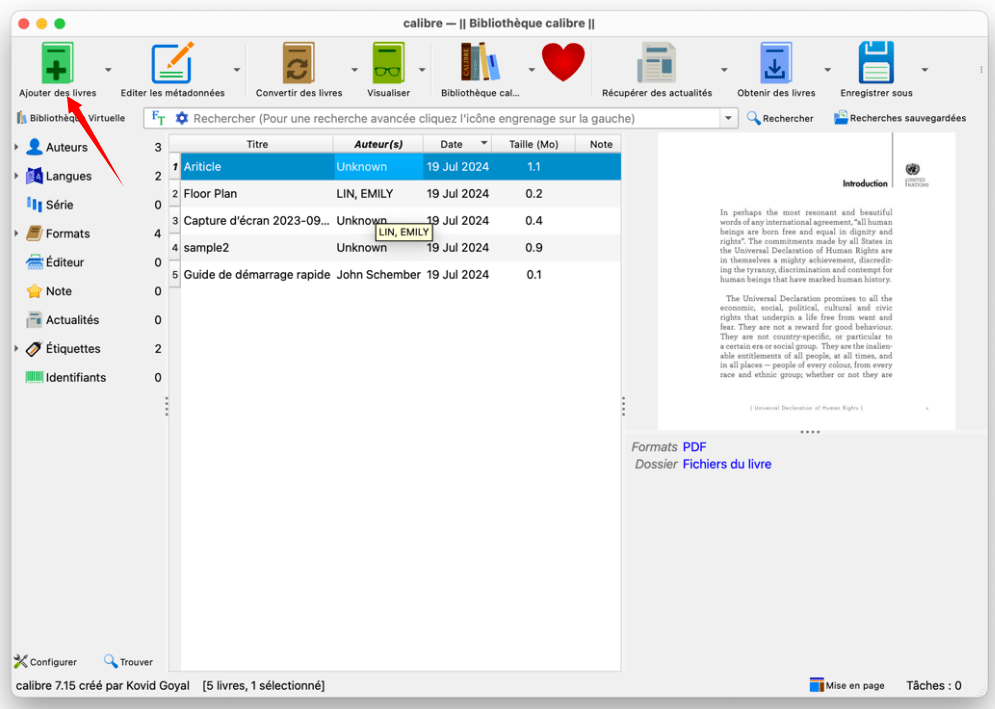
Task: Click the full-text search FT icon
Action: click(158, 118)
